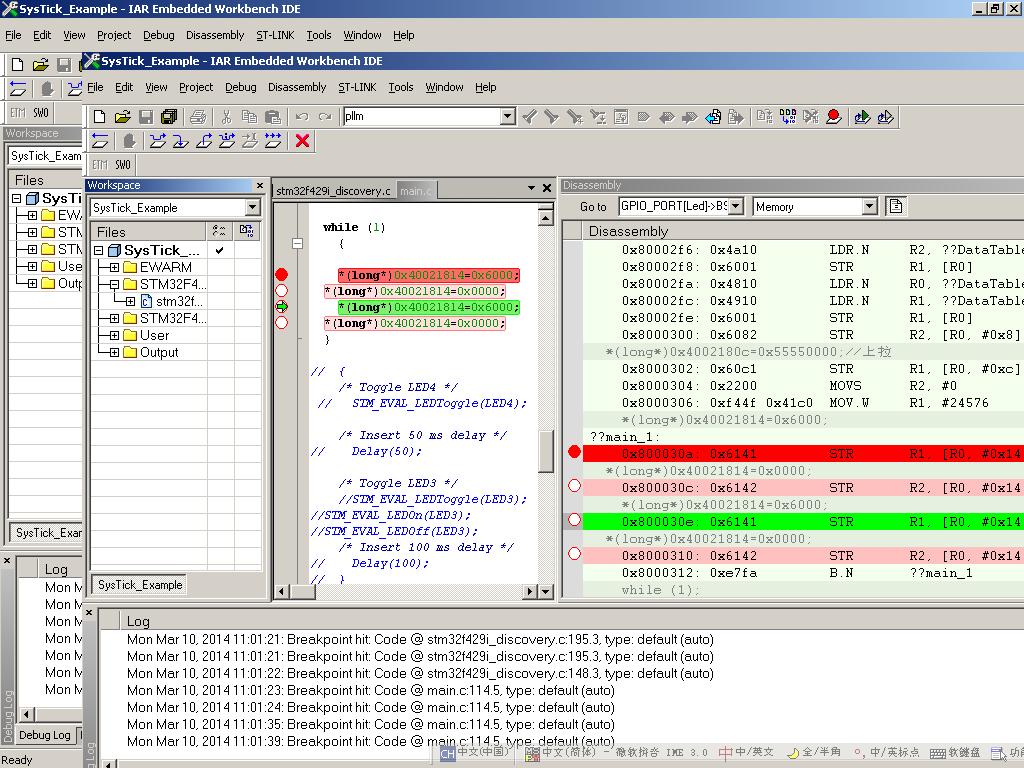Close the active editor tab
This screenshot has height=768, width=1024.
tap(547, 188)
